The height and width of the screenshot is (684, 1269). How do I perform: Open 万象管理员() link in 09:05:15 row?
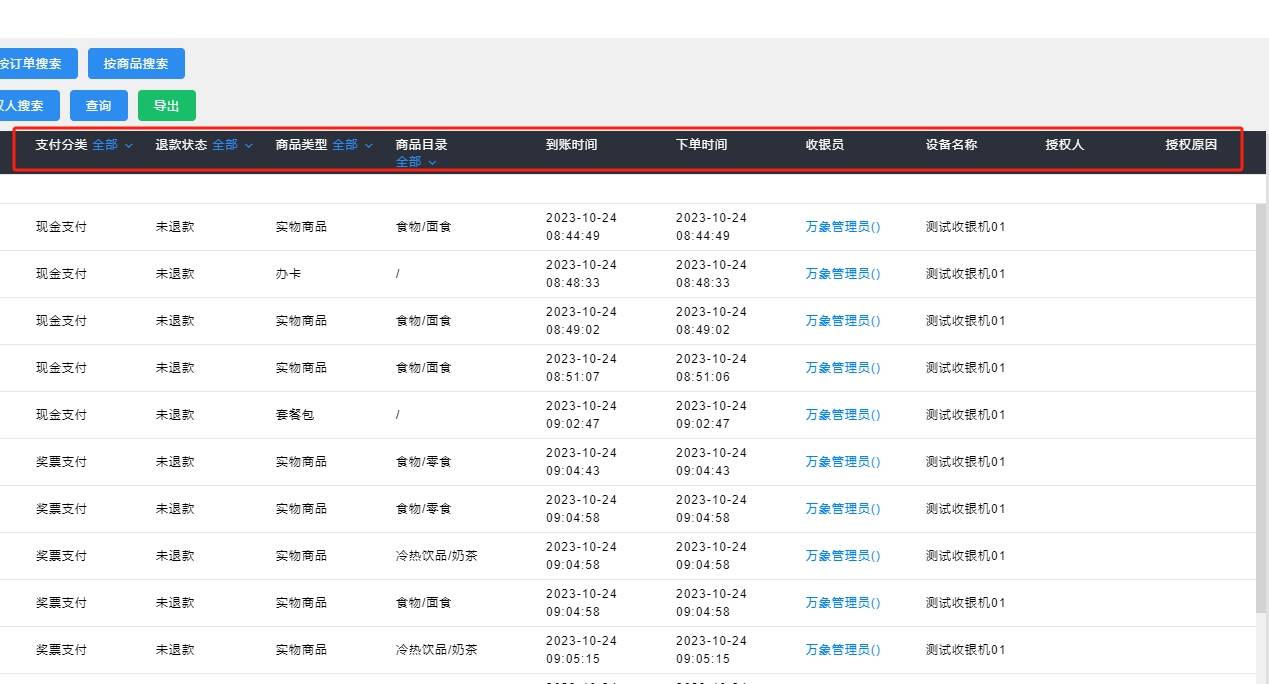tap(843, 650)
